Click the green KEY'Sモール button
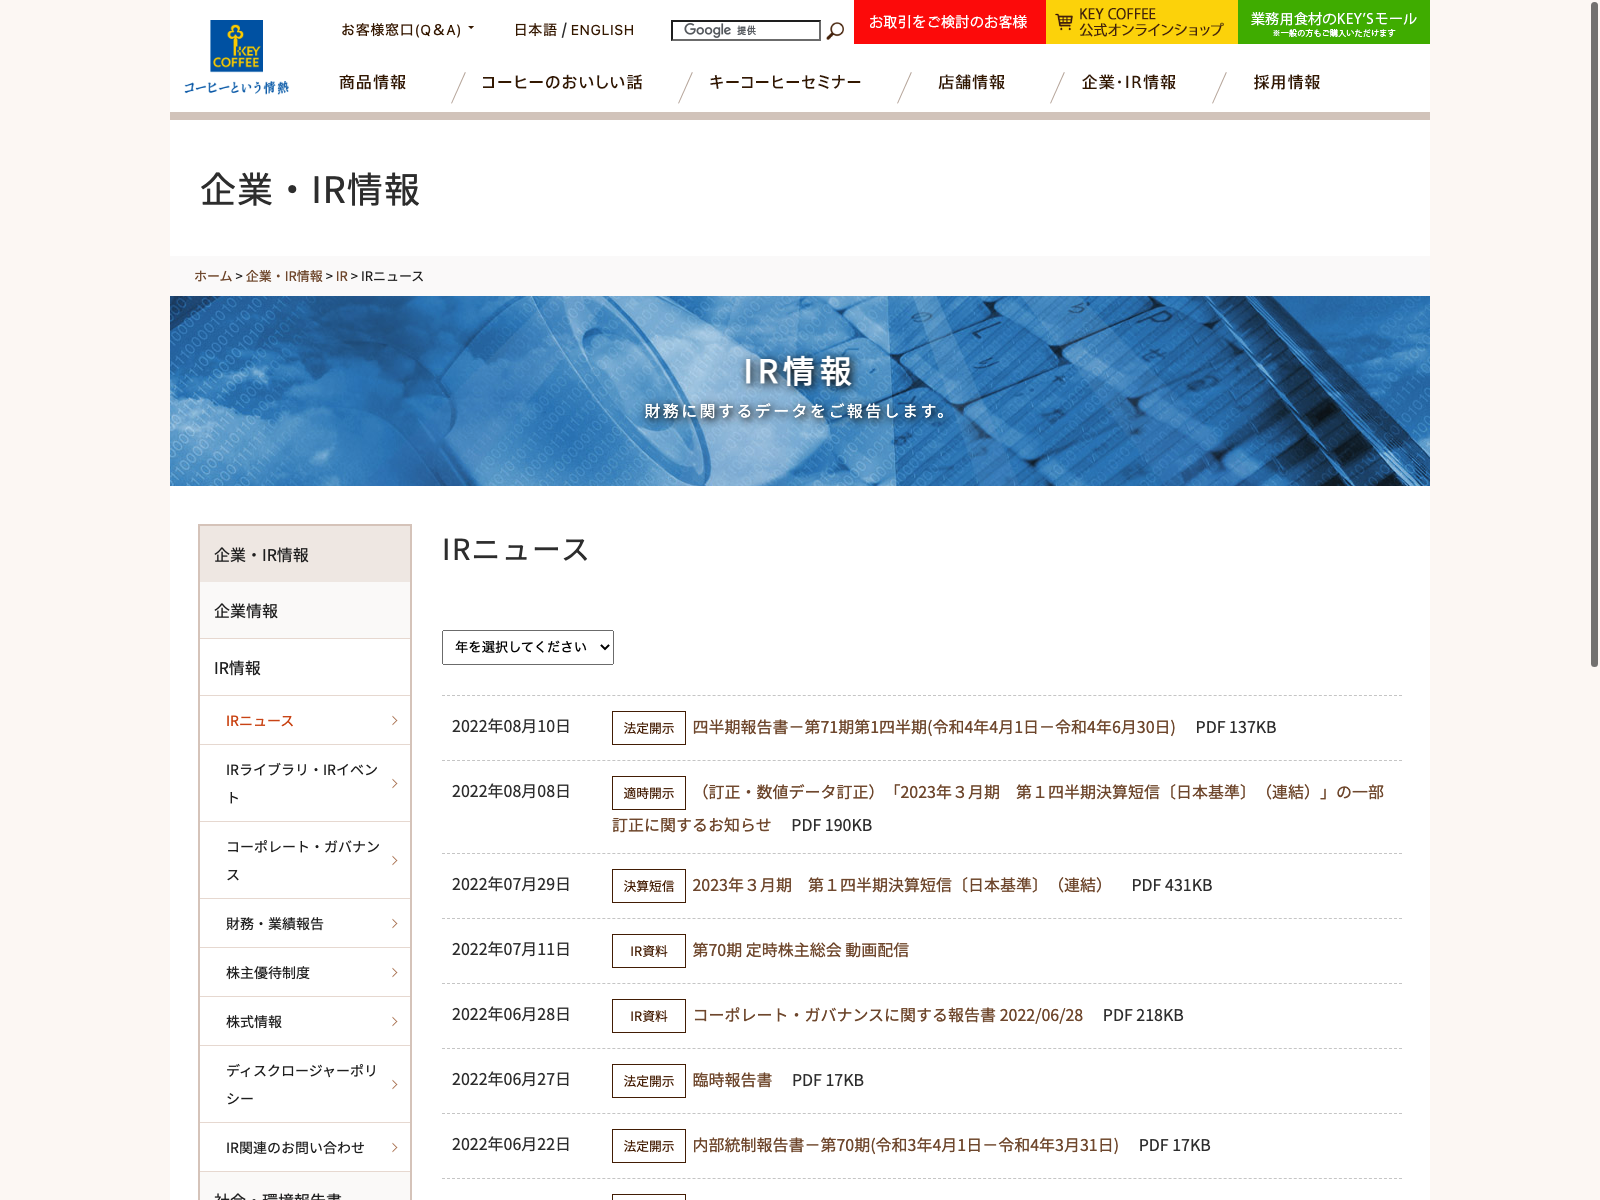 pos(1333,22)
